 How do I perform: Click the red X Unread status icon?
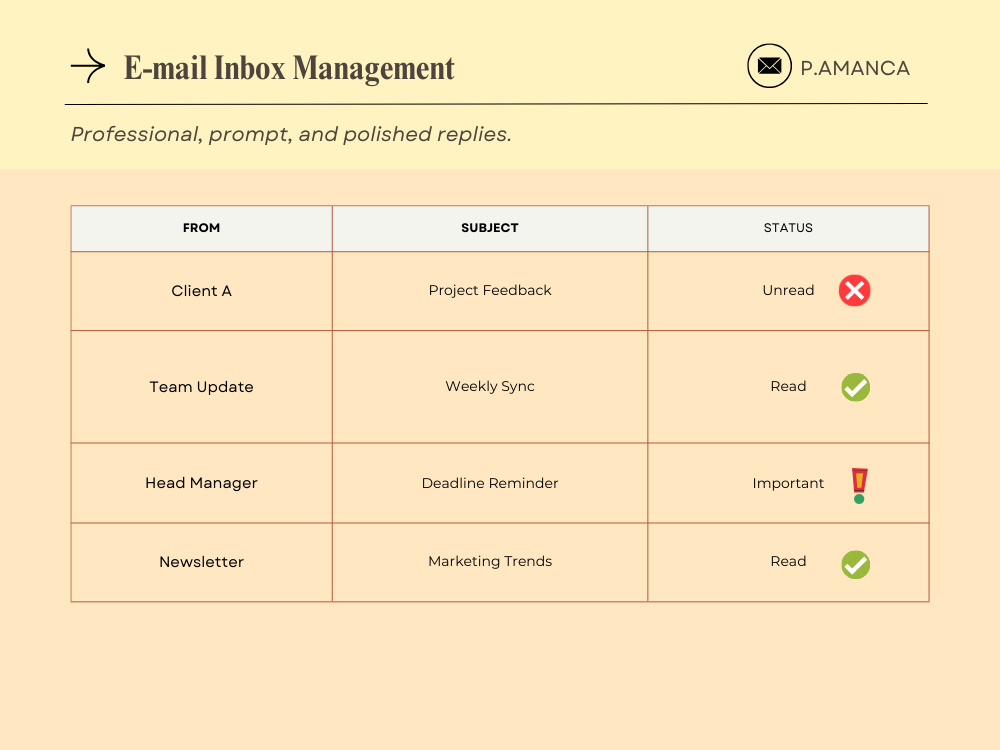pos(855,291)
